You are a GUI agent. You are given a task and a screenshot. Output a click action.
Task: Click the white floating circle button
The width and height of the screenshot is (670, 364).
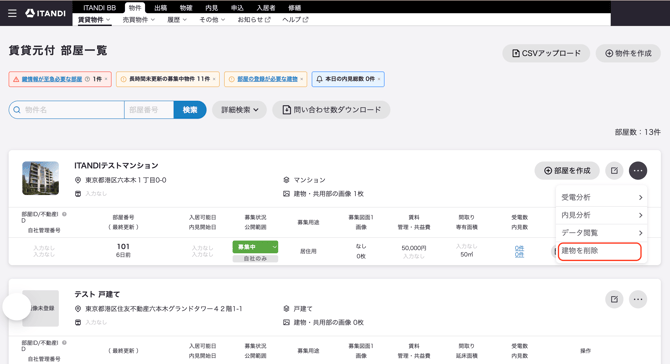click(17, 306)
